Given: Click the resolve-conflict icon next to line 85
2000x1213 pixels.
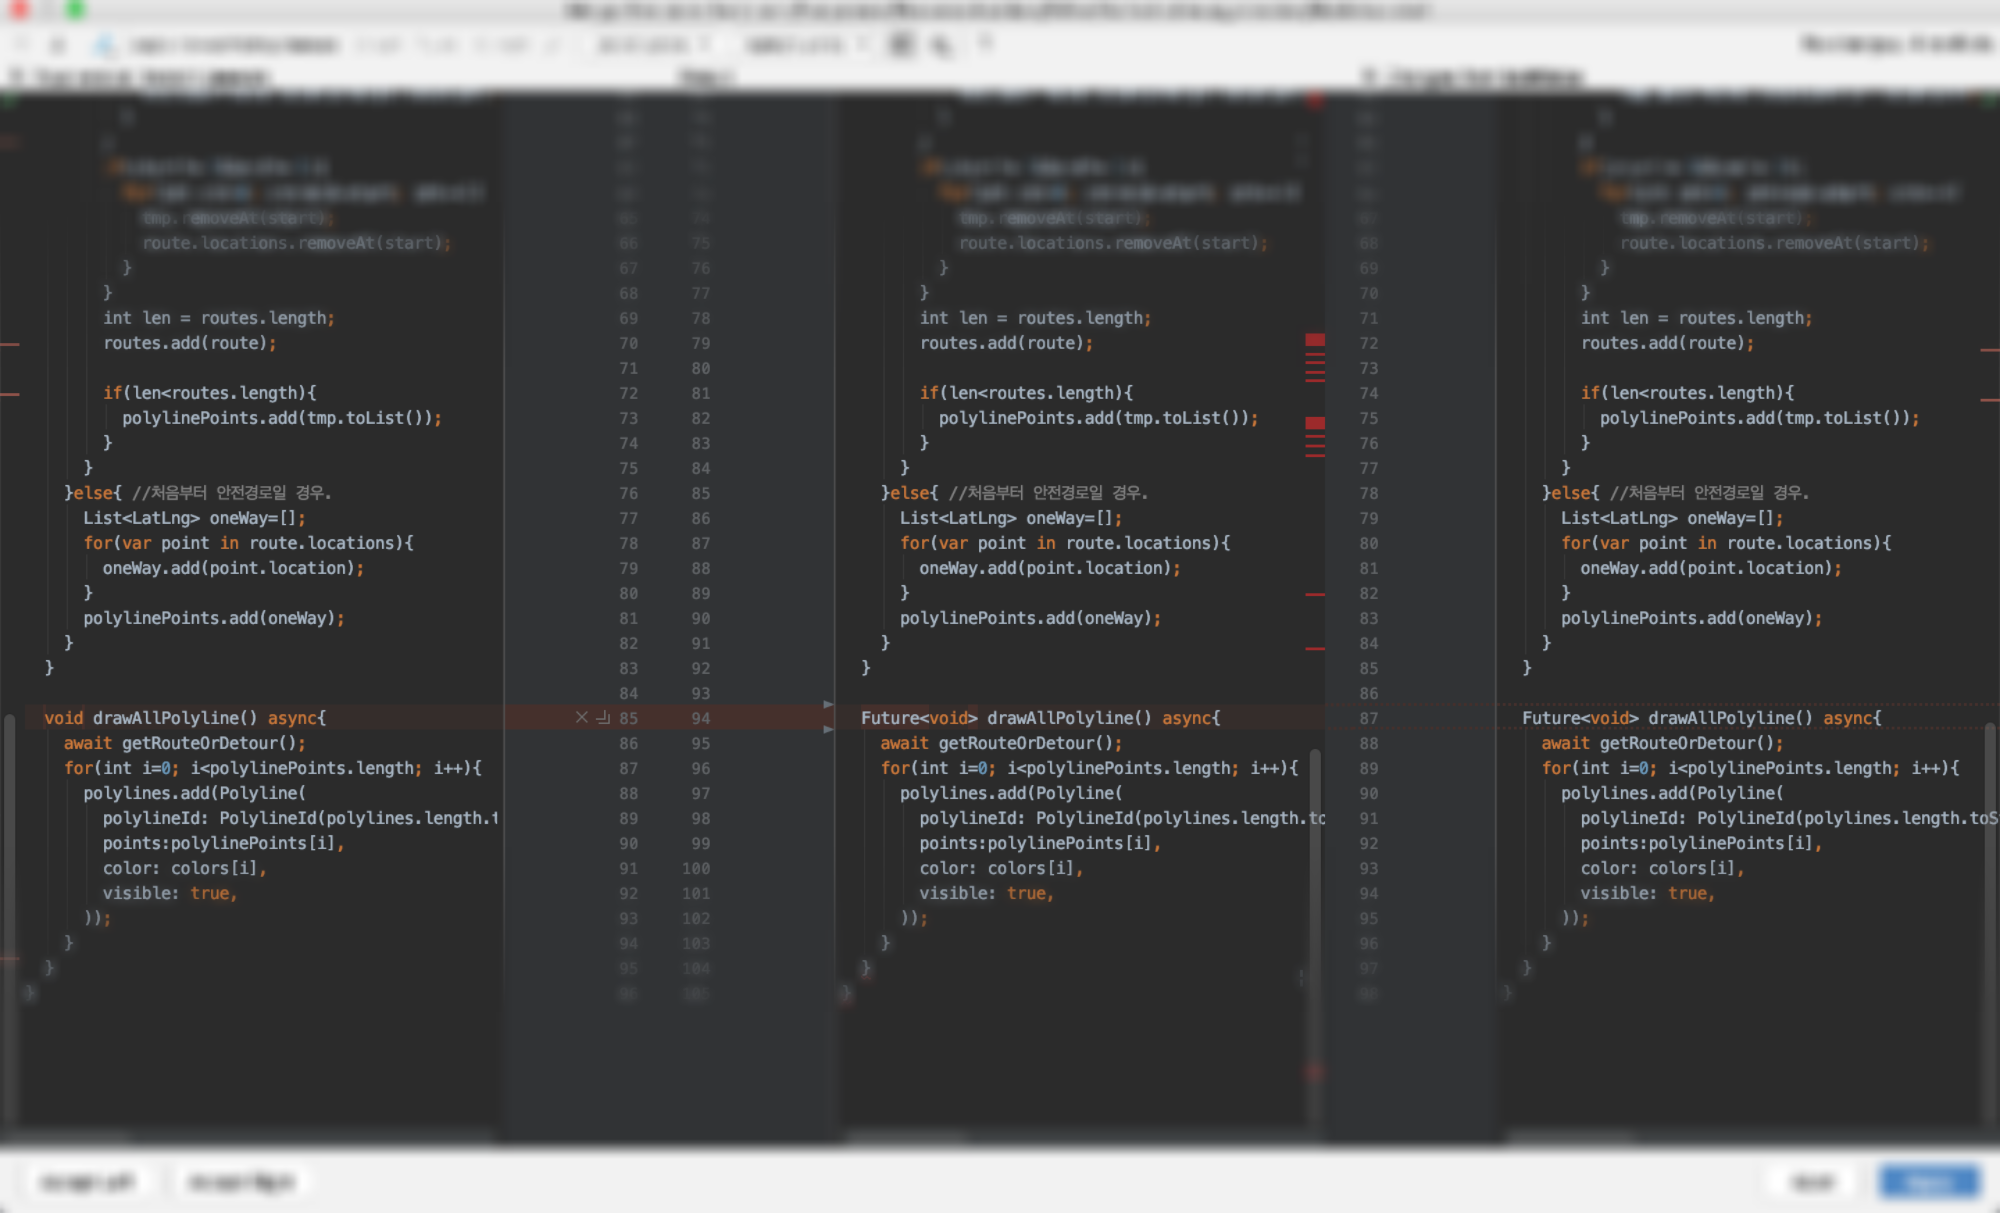Looking at the screenshot, I should pos(603,718).
